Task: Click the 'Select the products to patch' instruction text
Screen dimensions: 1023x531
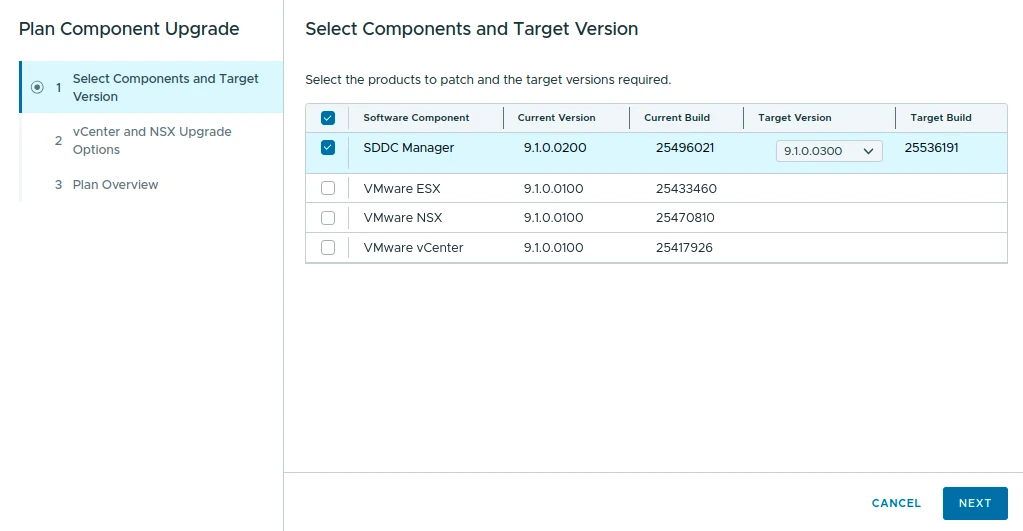Action: tap(488, 80)
